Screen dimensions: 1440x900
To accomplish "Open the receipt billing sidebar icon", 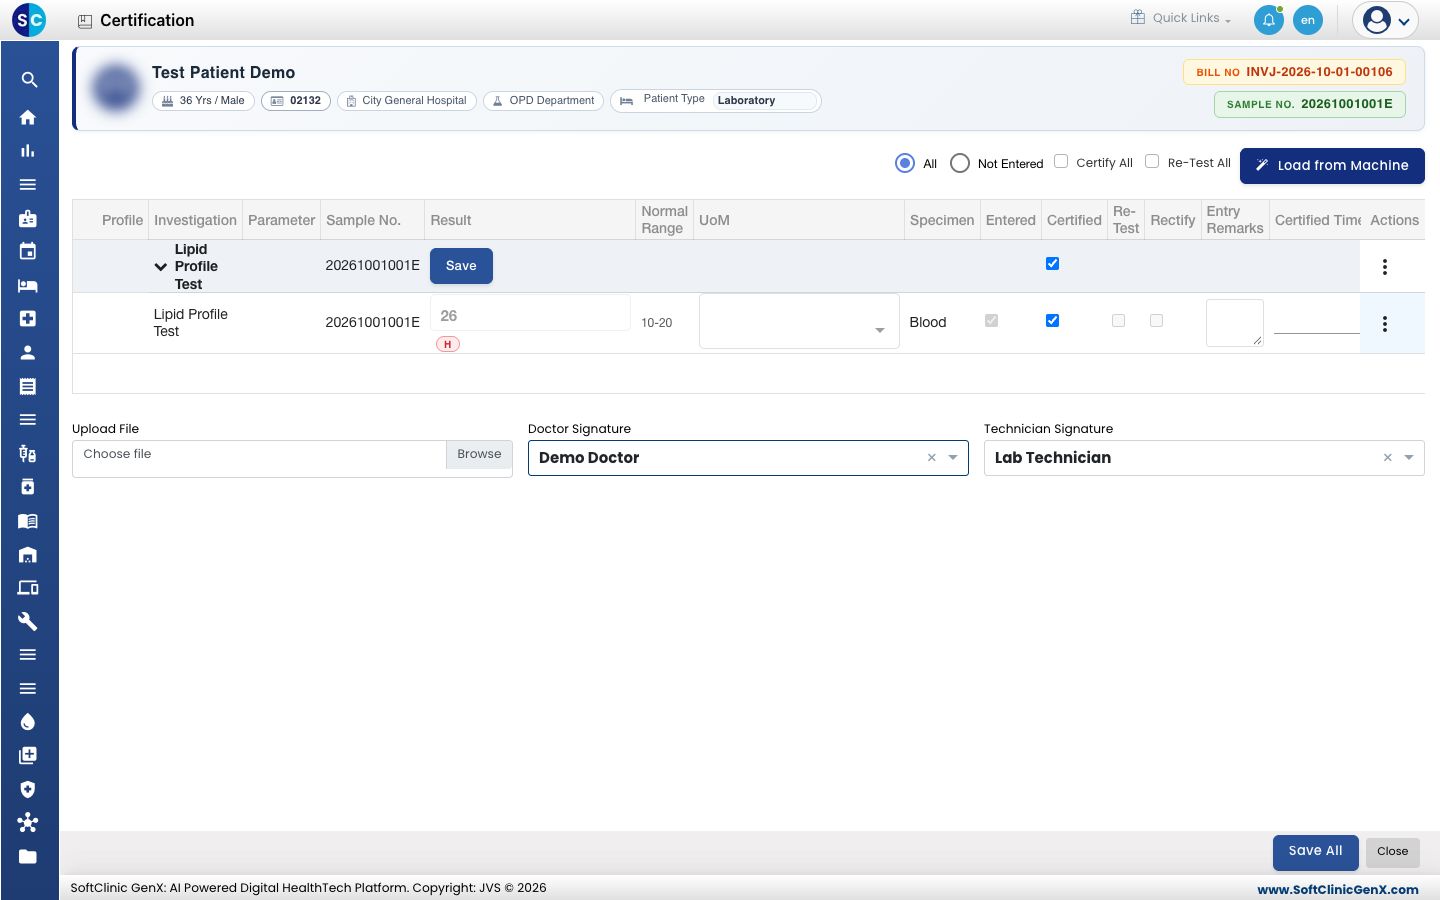I will click(28, 386).
